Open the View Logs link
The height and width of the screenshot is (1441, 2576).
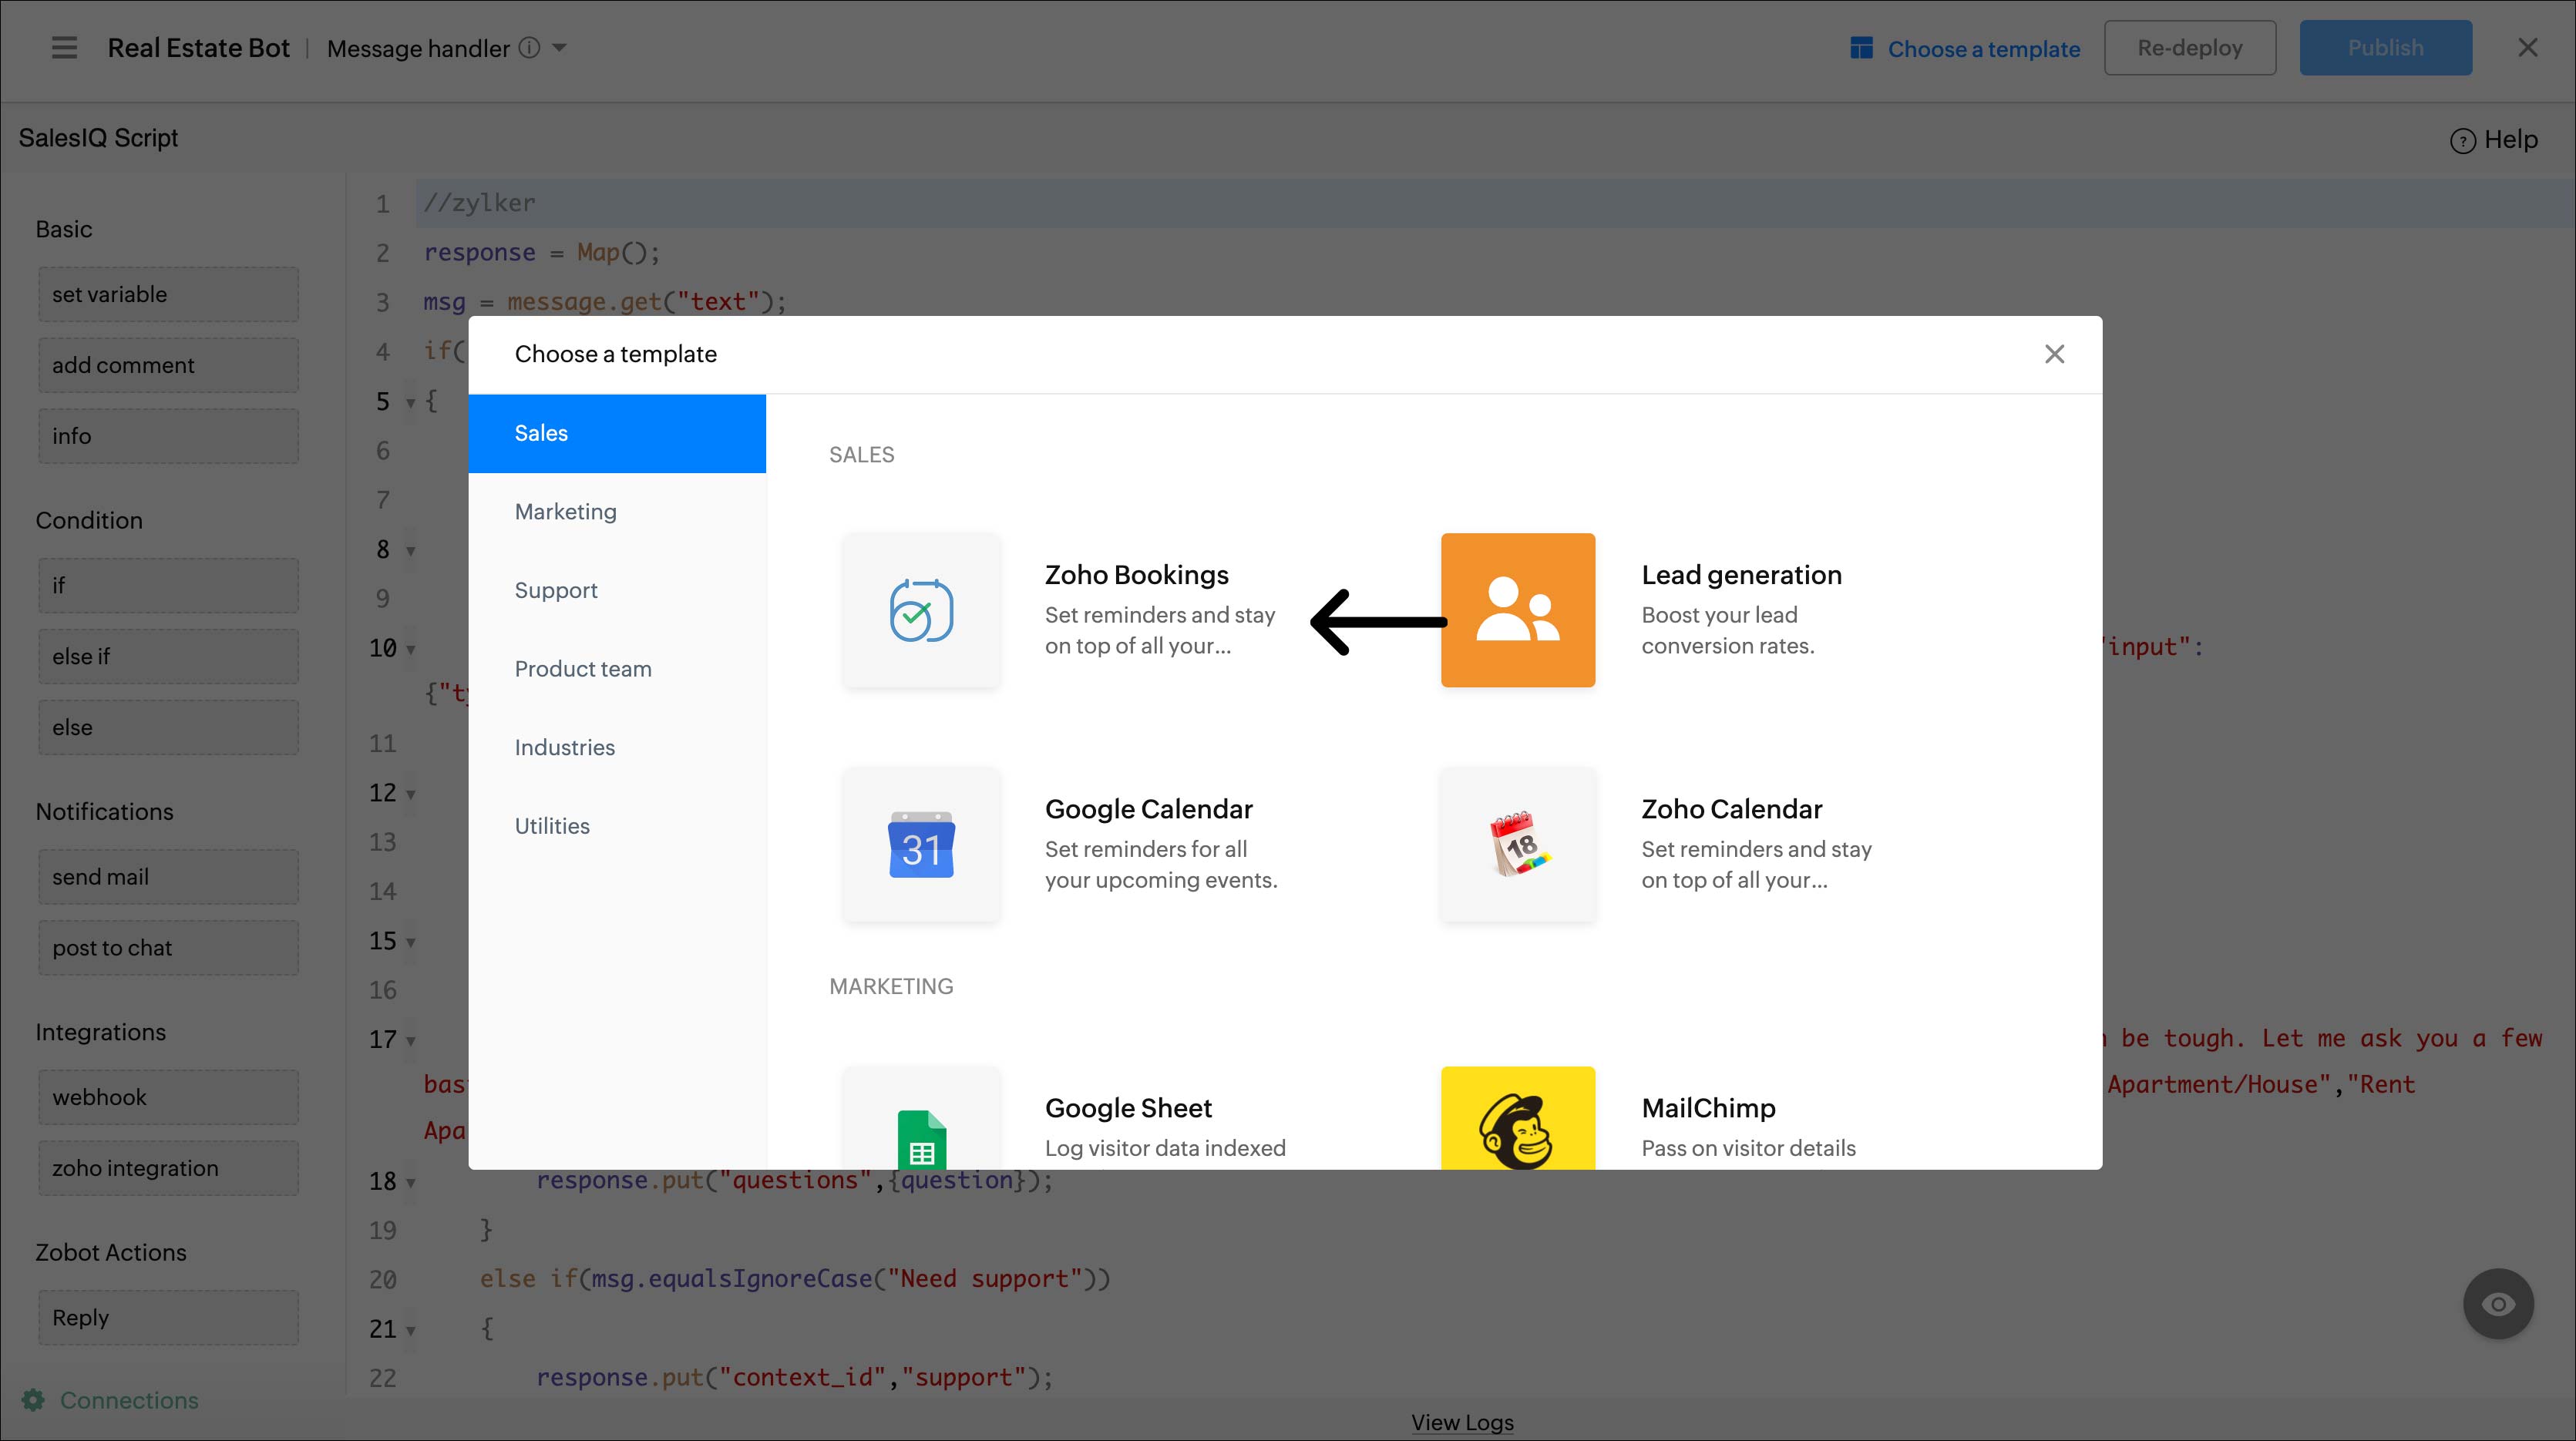[1462, 1422]
